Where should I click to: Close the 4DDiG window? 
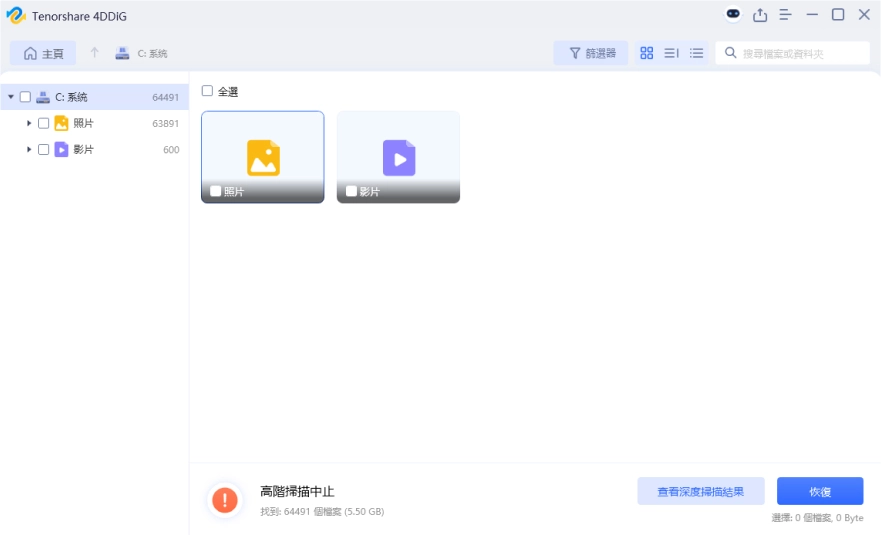click(864, 15)
